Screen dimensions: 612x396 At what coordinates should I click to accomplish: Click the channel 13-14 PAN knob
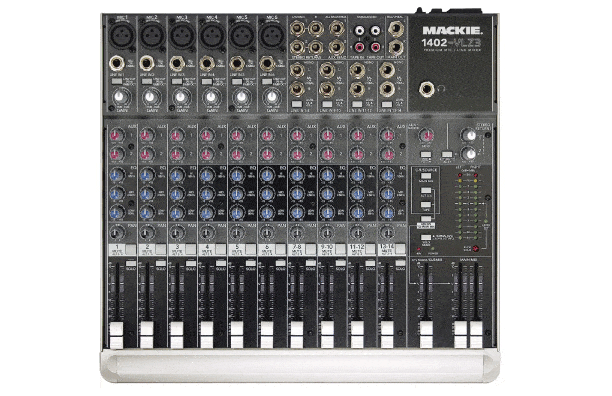tap(387, 233)
